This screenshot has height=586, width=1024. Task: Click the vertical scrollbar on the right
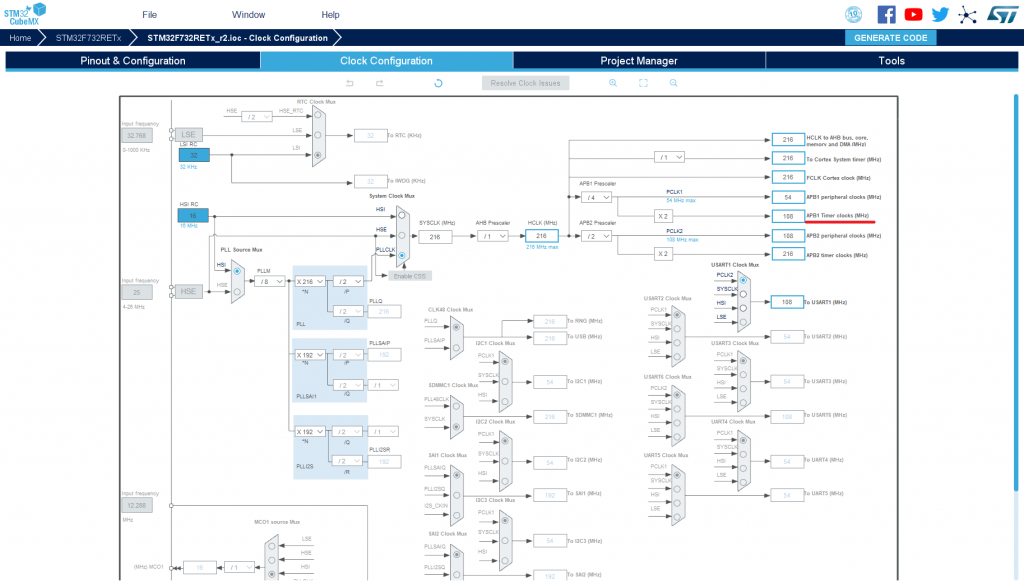pos(1016,293)
